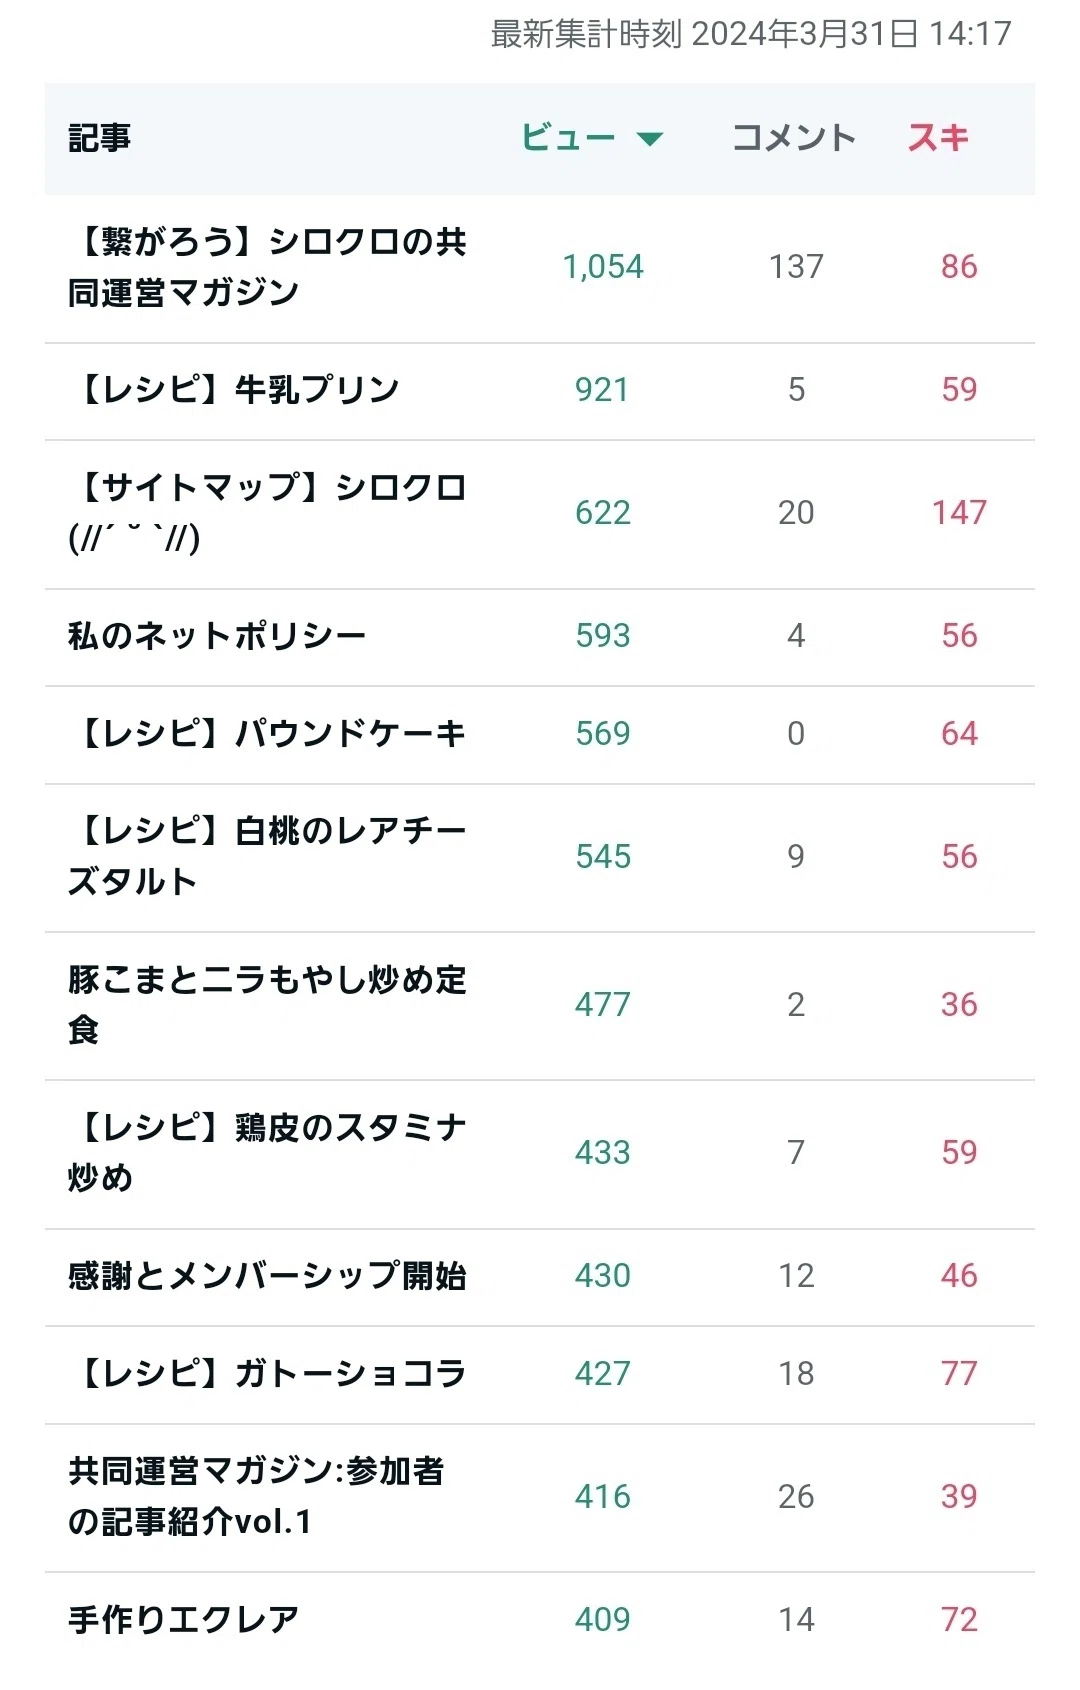The width and height of the screenshot is (1080, 1690).
Task: Click the 記事 column header
Action: pos(99,138)
